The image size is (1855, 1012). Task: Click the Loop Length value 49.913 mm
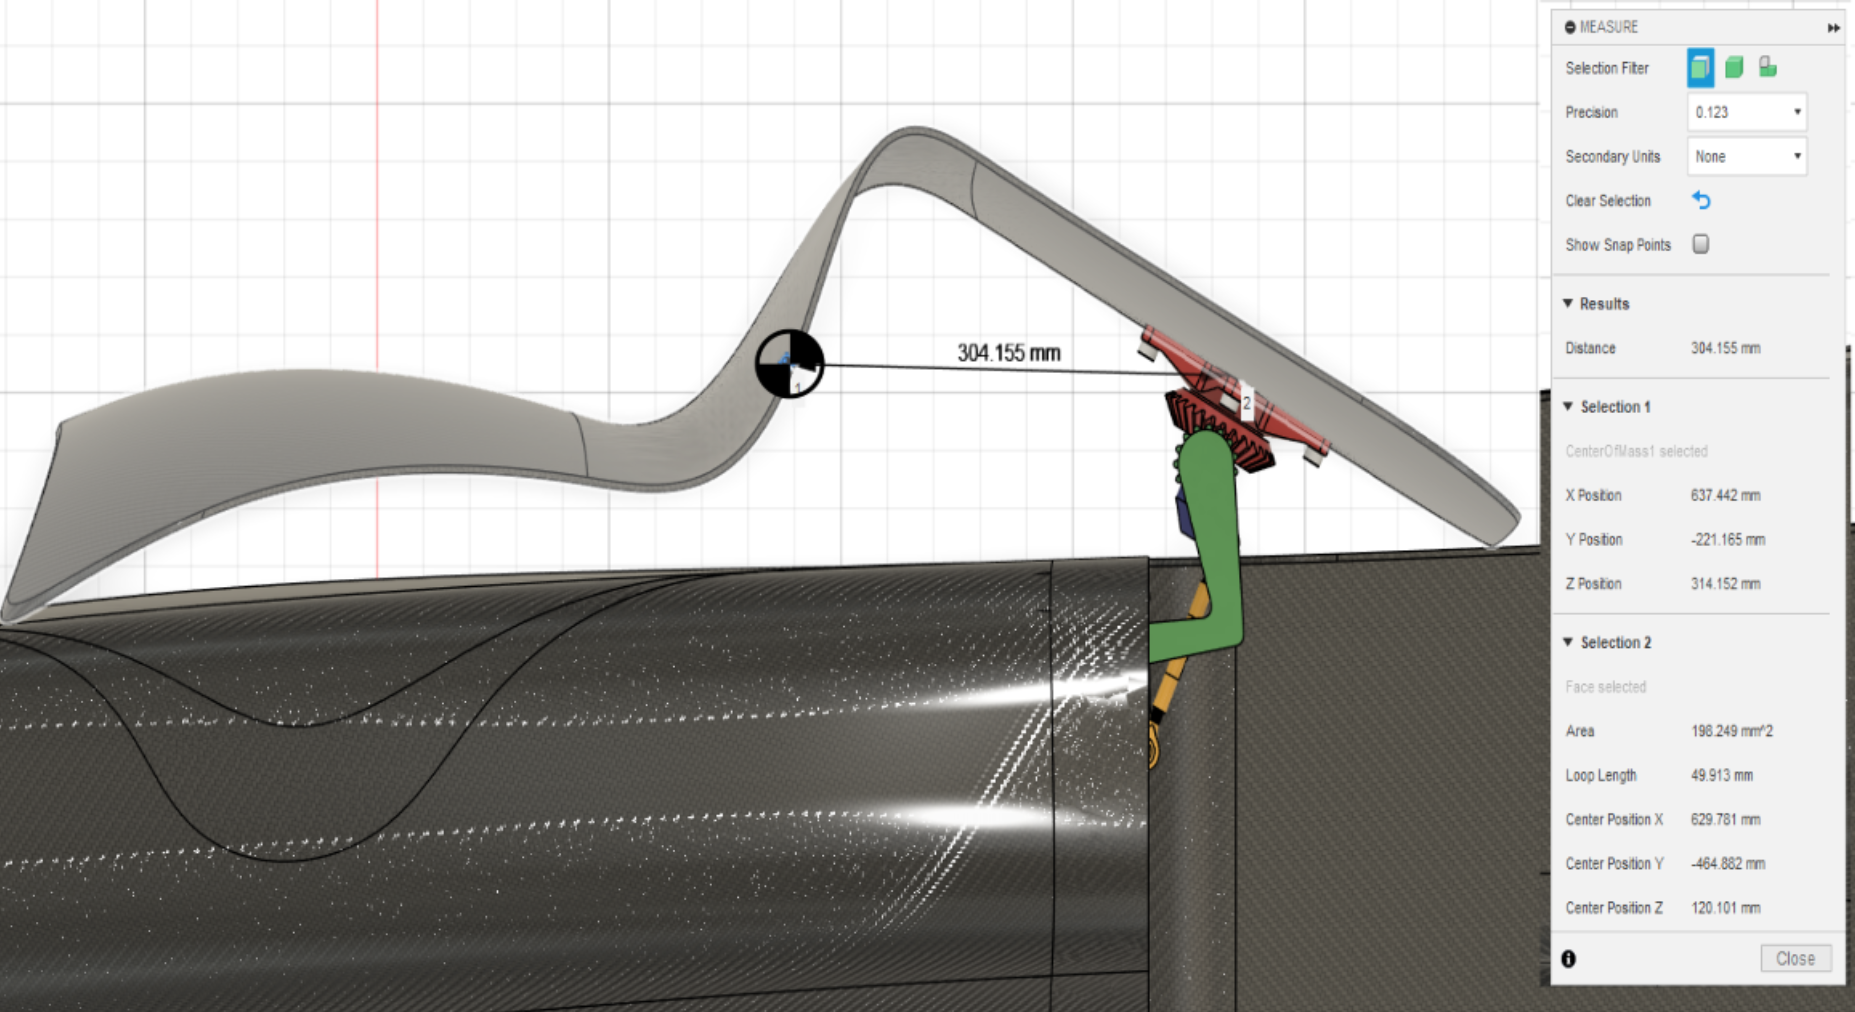(x=1722, y=775)
